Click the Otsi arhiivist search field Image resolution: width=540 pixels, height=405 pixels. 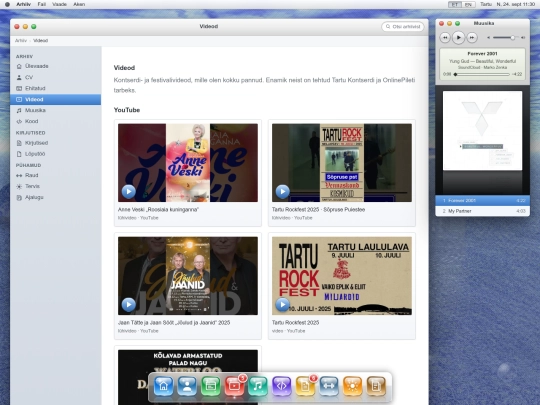[403, 27]
